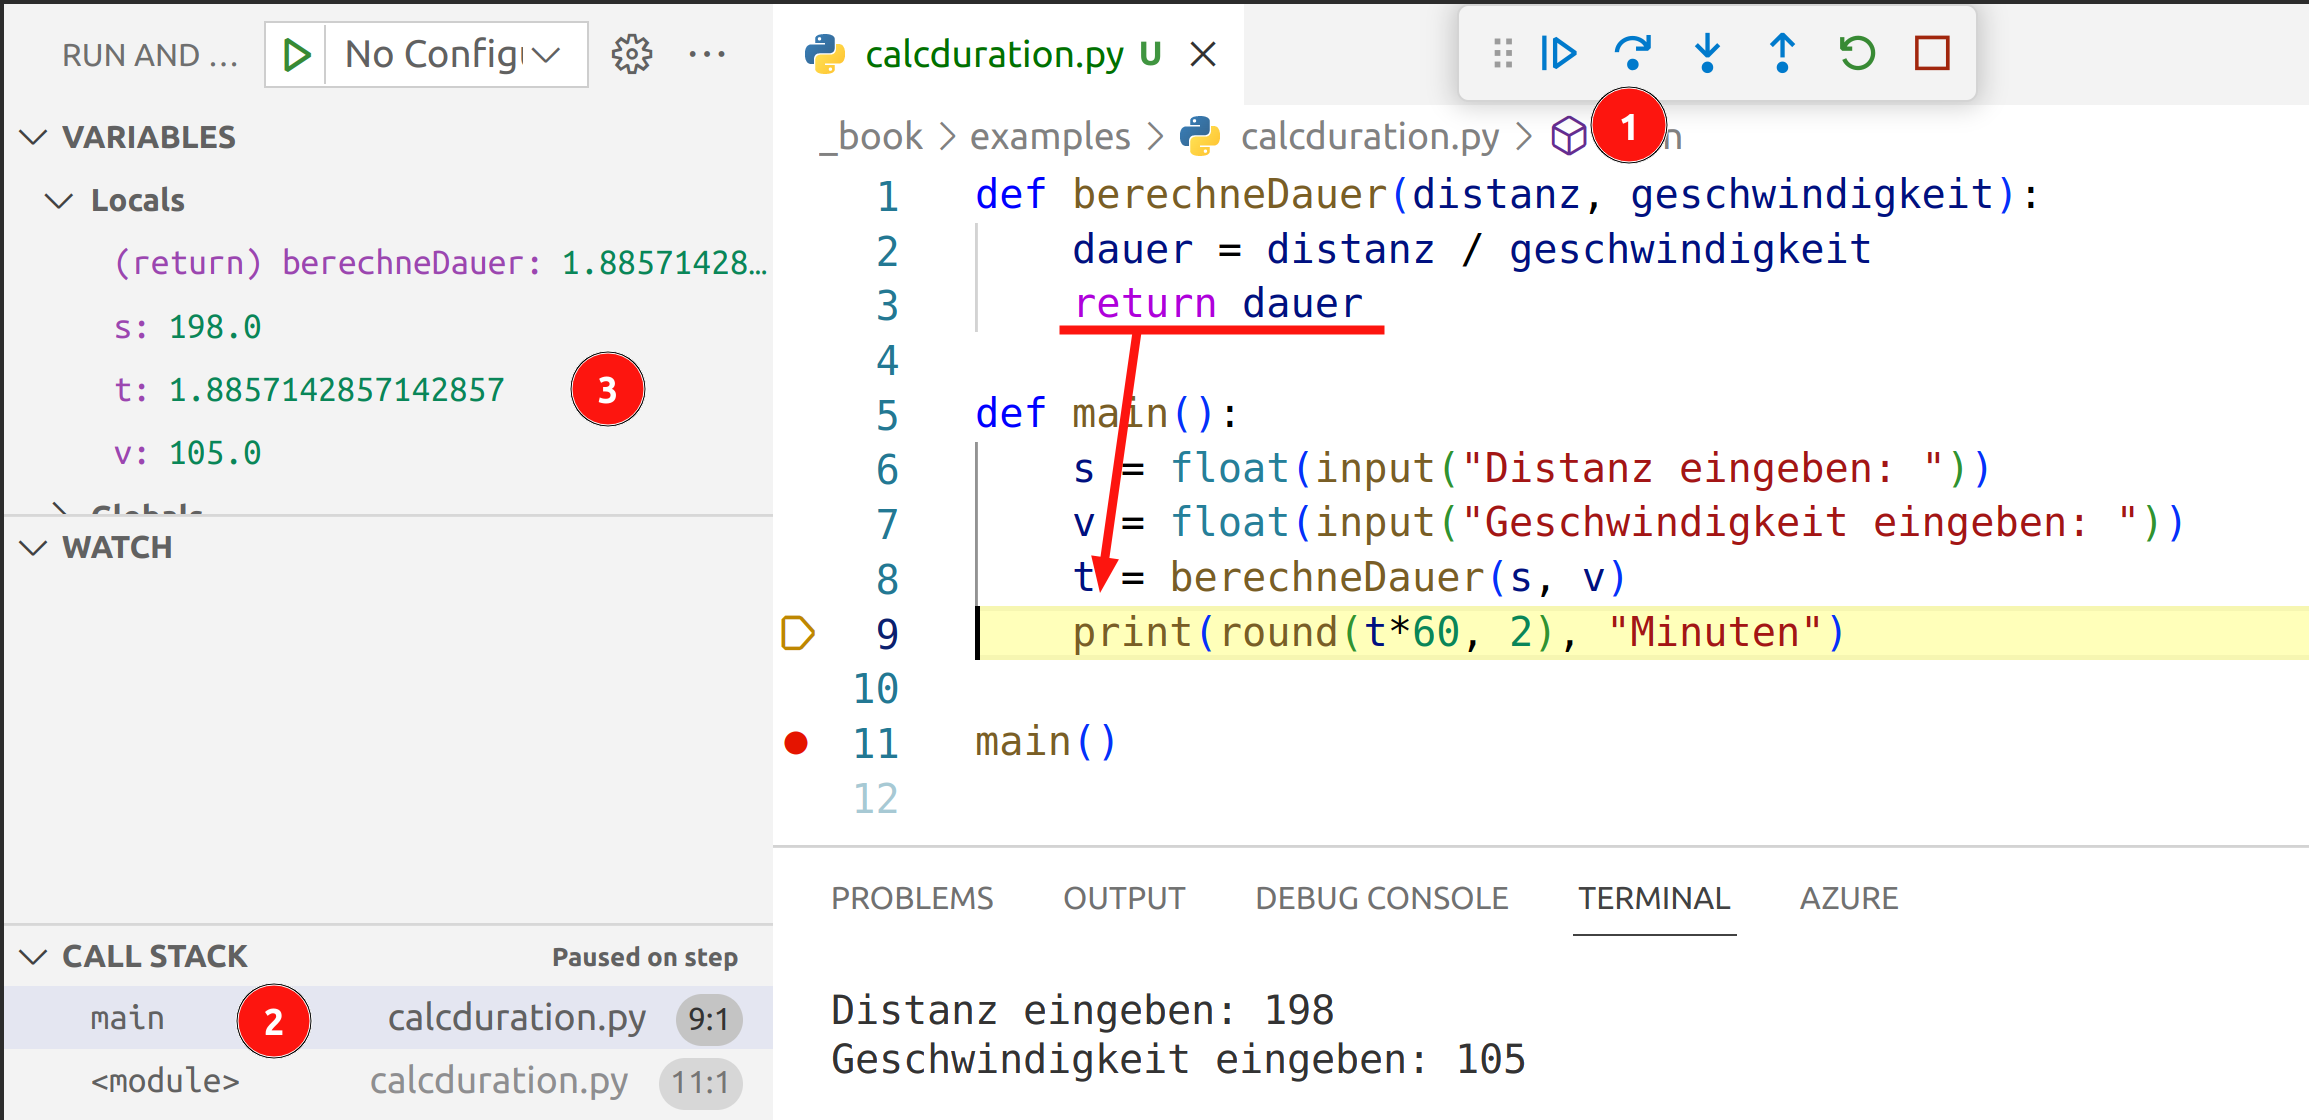Screen dimensions: 2309x1120
Task: Select local variable t: 1.8857142857142857
Action: [309, 390]
